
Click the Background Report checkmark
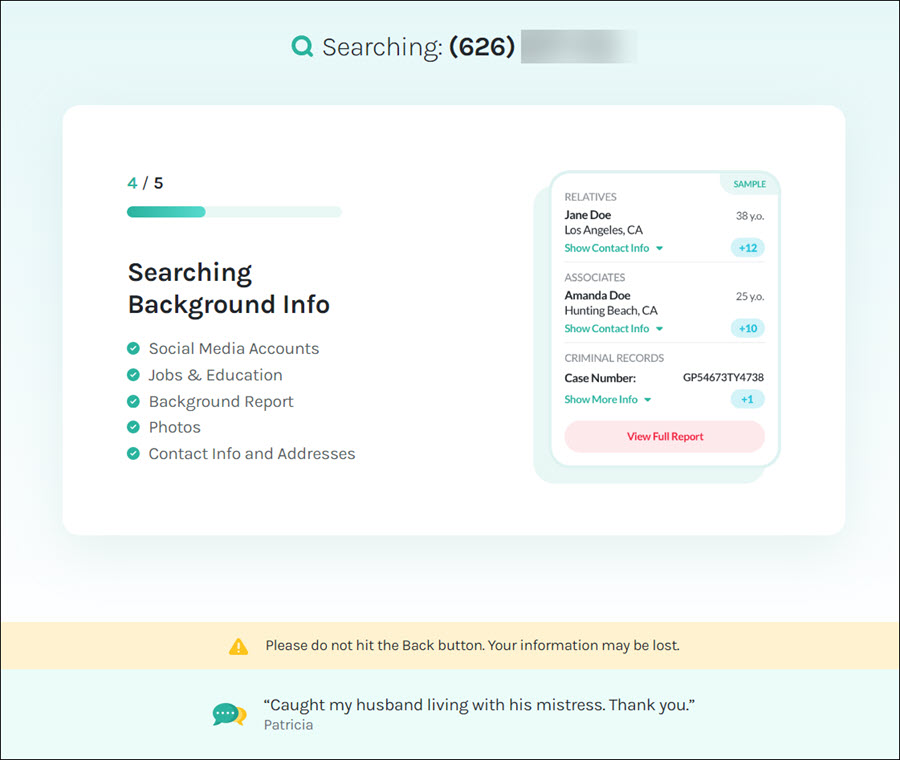click(133, 401)
